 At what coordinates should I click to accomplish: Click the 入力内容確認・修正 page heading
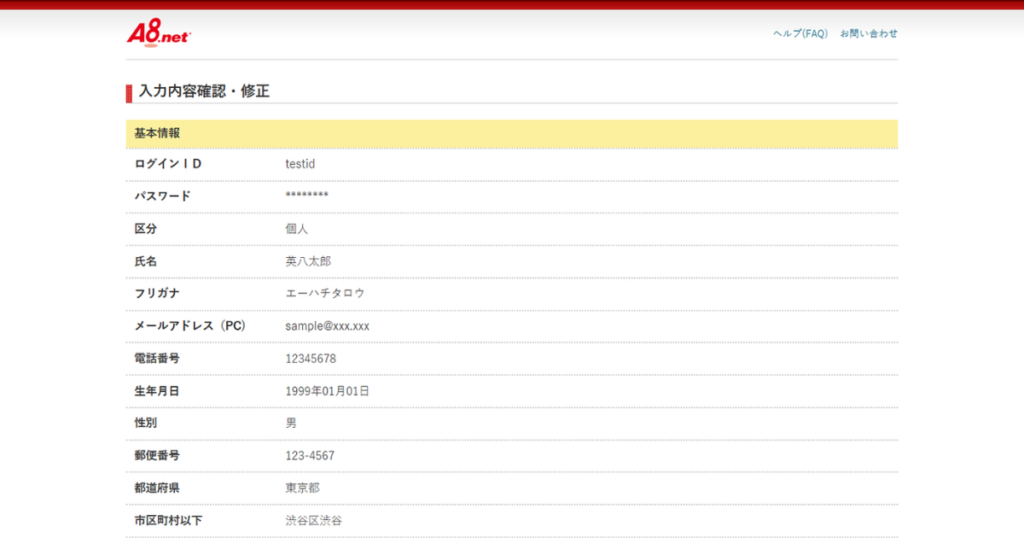[x=204, y=92]
